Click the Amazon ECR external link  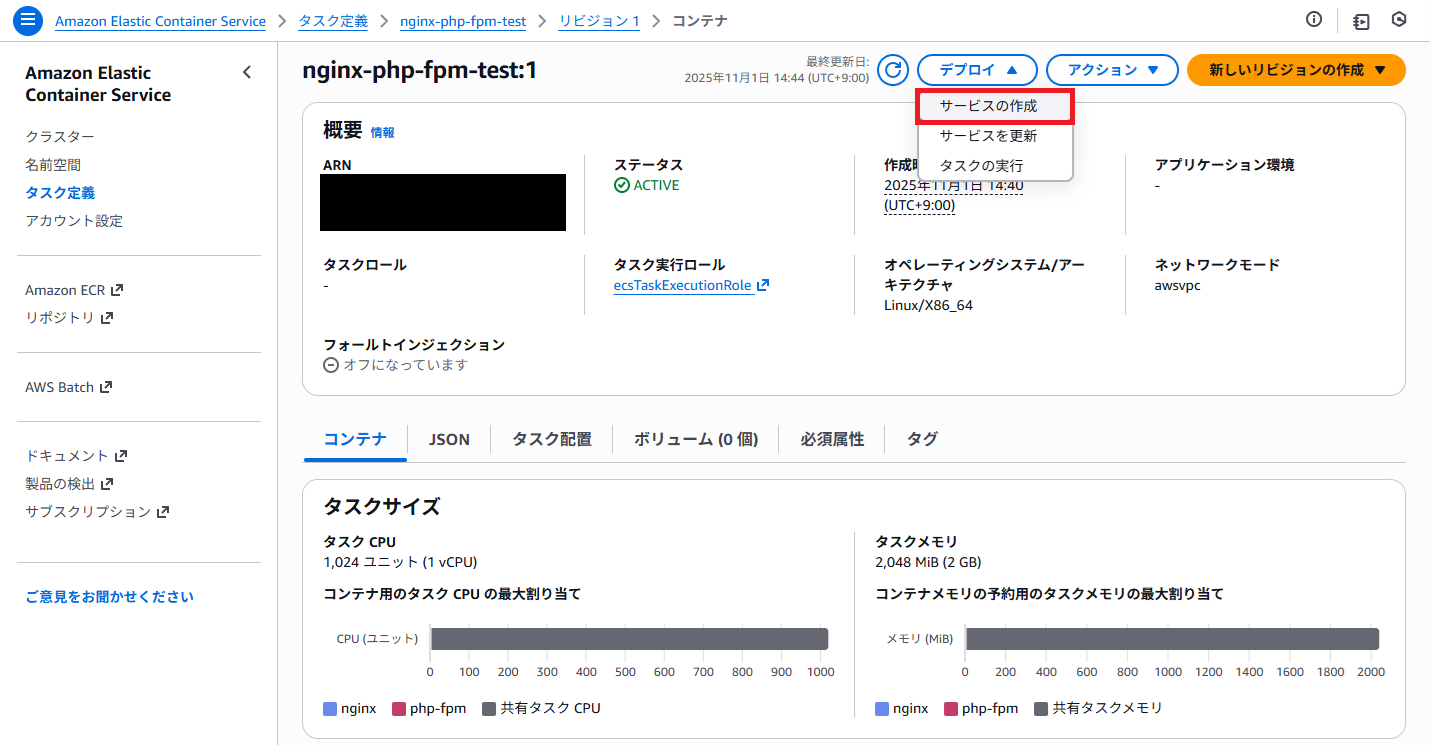pos(73,290)
